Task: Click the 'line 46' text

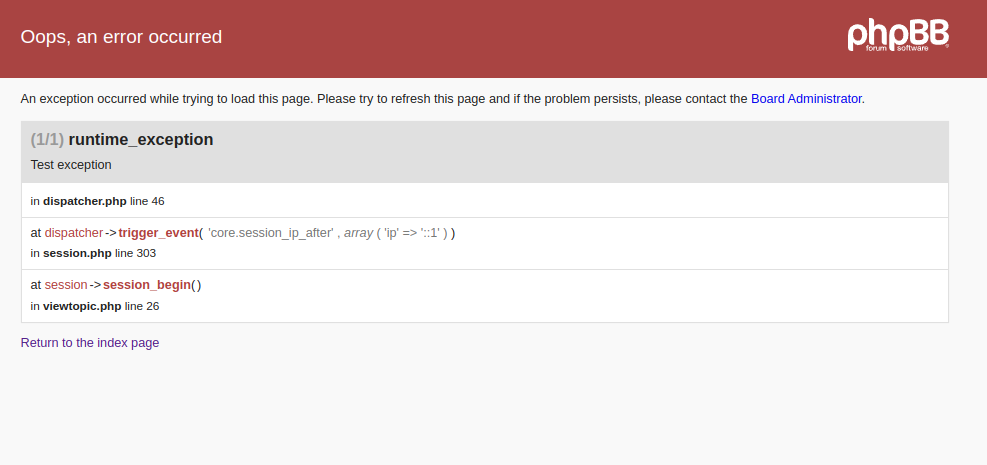Action: coord(147,201)
